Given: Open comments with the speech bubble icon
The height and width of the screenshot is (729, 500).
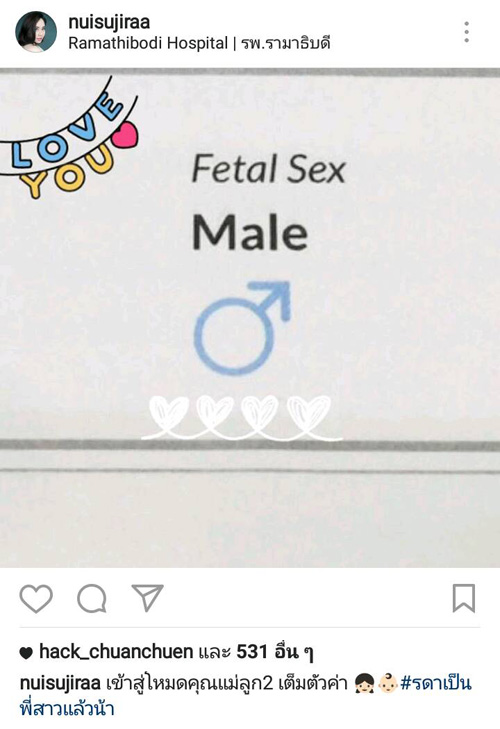Looking at the screenshot, I should tap(92, 598).
